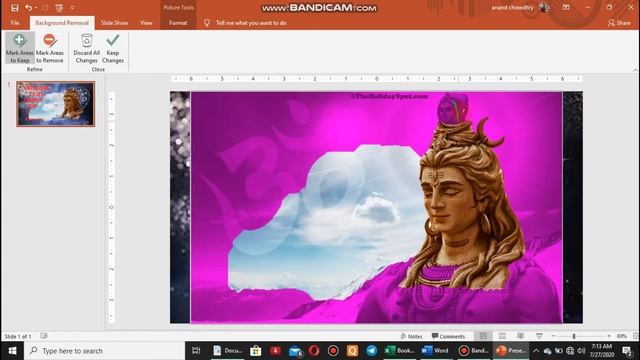Open network tray icon

point(570,351)
